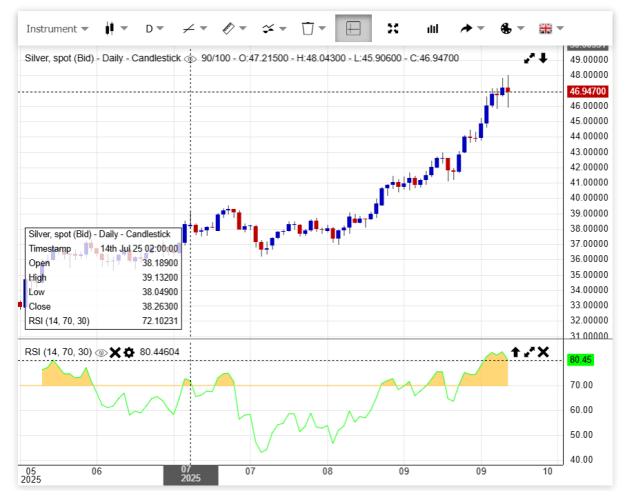Click the Low 38.04900 tooltip value
625x491 pixels.
click(160, 292)
